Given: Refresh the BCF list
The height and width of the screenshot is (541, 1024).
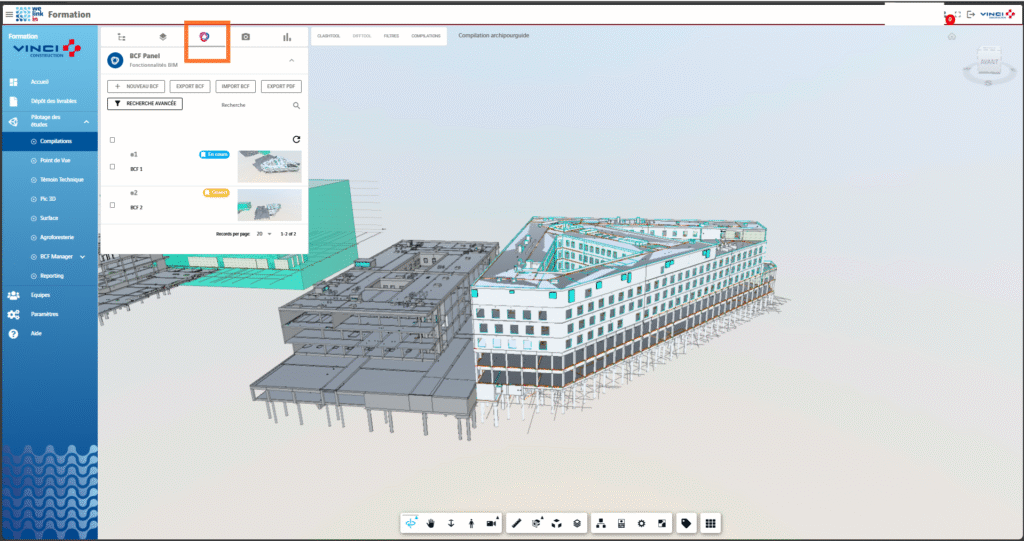Looking at the screenshot, I should pos(296,140).
